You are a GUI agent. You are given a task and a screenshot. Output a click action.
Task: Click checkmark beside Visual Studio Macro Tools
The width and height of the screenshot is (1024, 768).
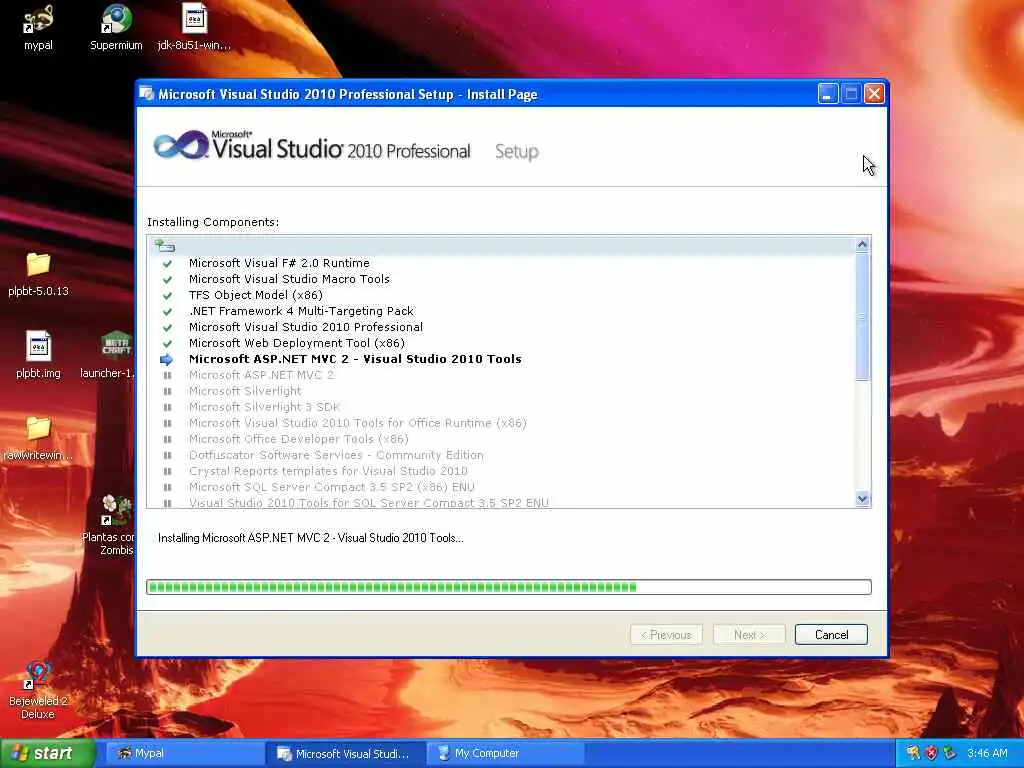coord(167,280)
